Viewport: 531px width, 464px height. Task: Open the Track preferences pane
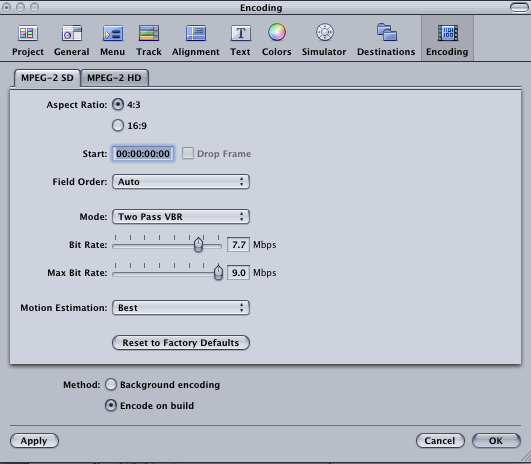149,40
